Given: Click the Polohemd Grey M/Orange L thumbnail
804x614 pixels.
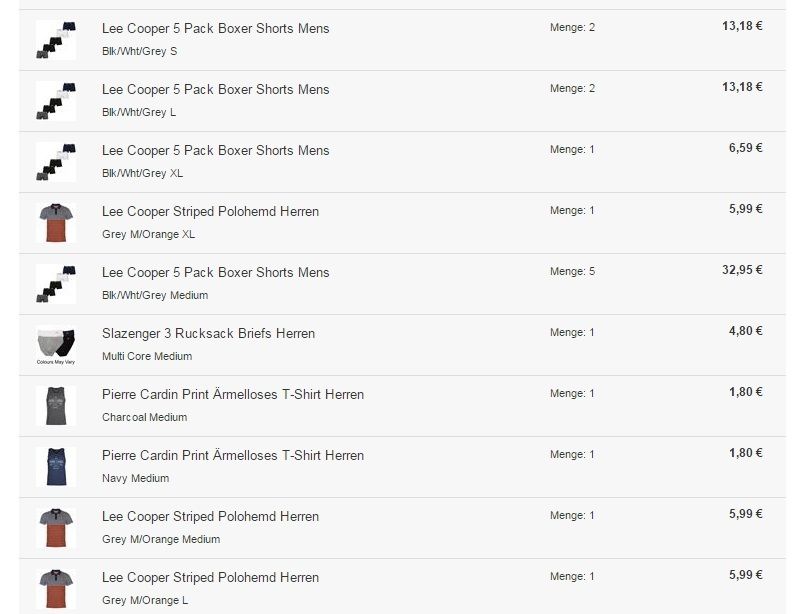Looking at the screenshot, I should [x=55, y=587].
